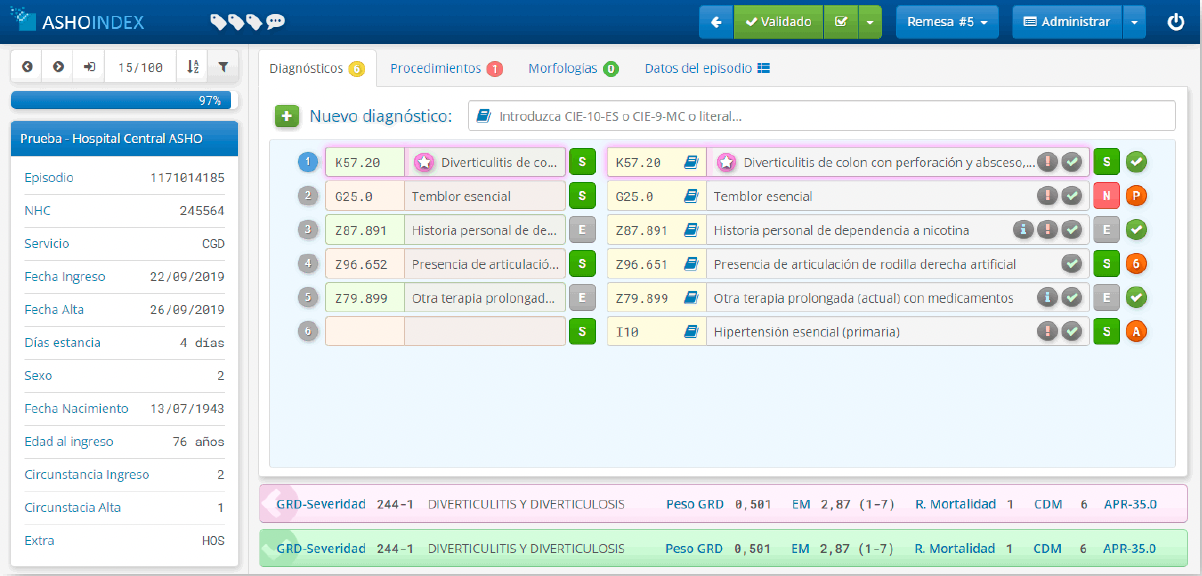
Task: Click green check status circle on K57.20 row
Action: [1136, 162]
